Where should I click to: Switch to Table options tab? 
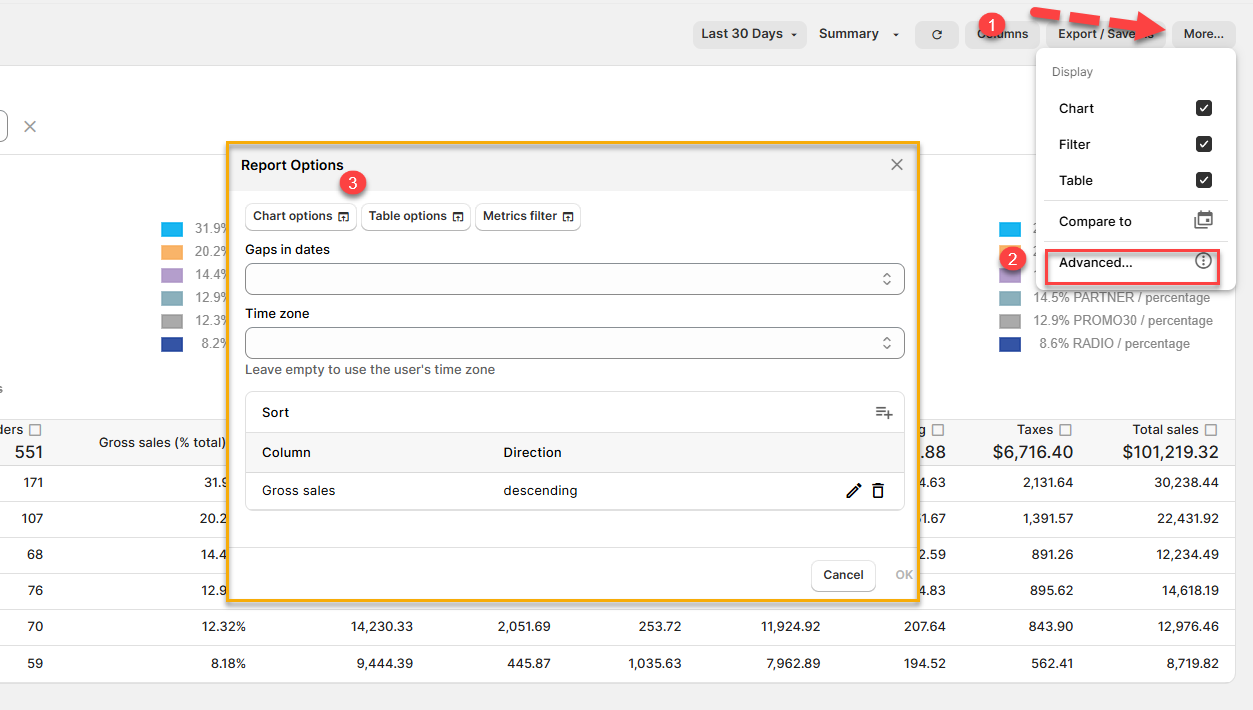(415, 216)
